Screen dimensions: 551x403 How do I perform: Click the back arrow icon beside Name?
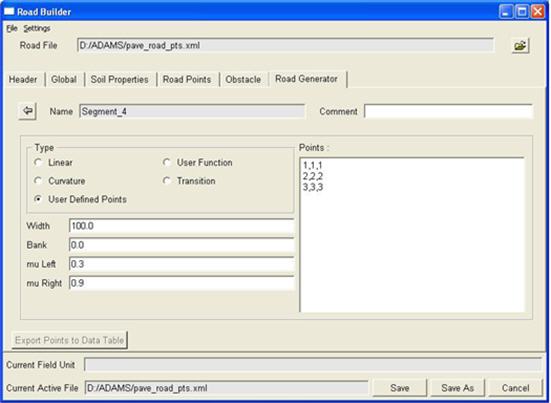click(x=27, y=111)
